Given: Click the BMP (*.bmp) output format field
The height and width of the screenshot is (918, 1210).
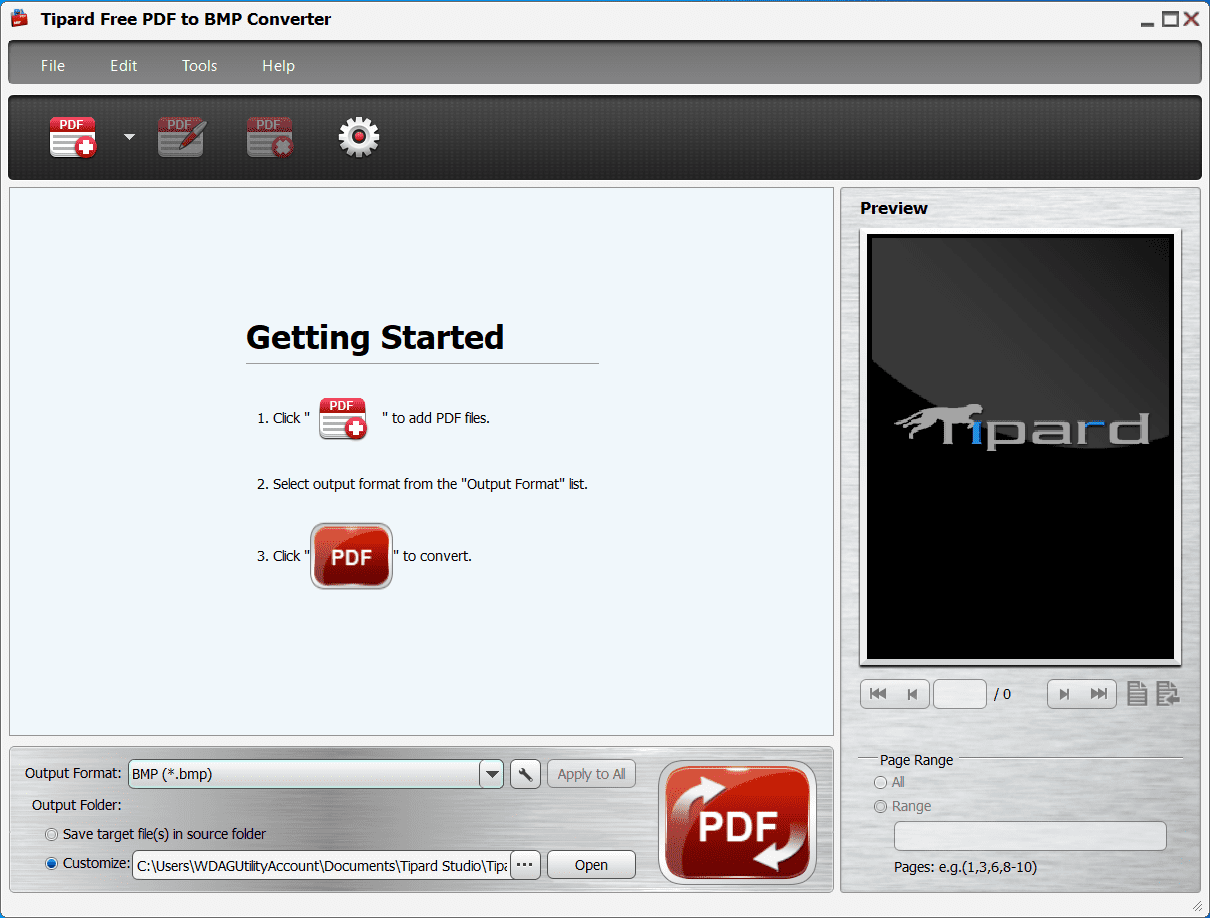Looking at the screenshot, I should (305, 774).
